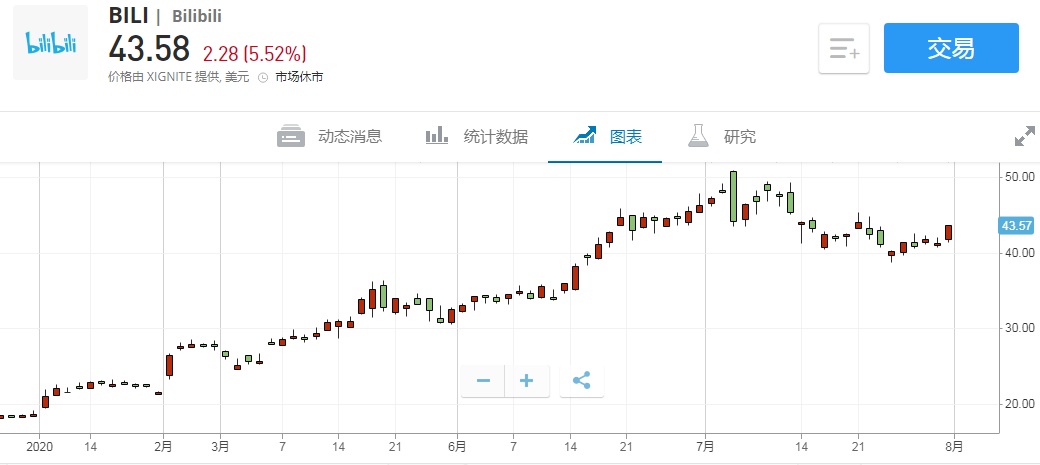Zoom in the chart with plus
Image resolution: width=1040 pixels, height=465 pixels.
click(527, 380)
